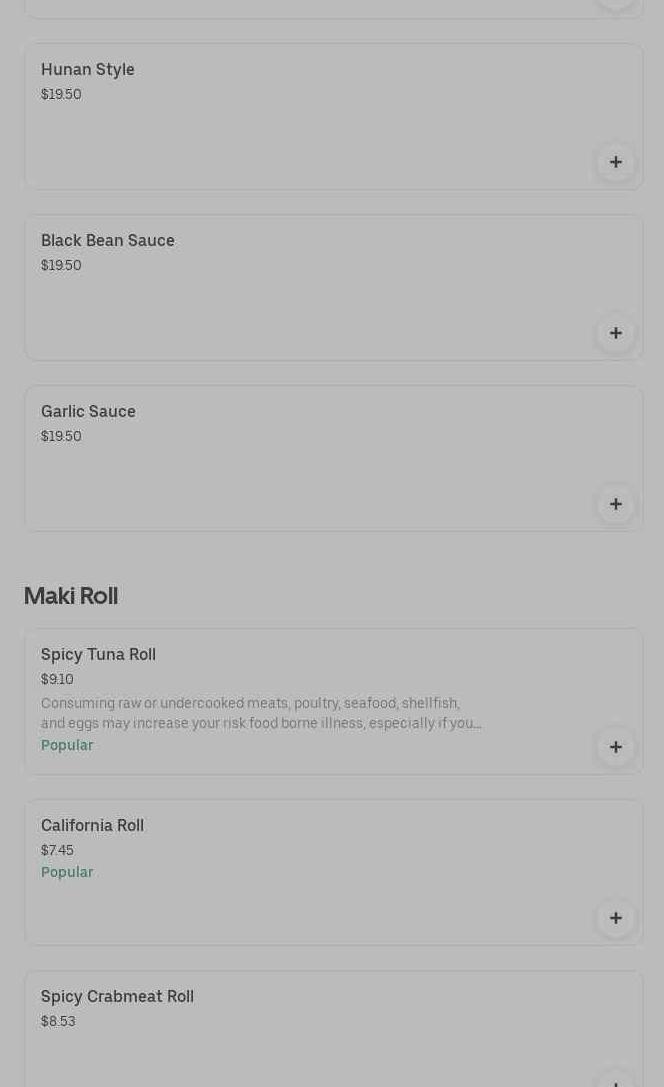Click the $19.50 price under Black Bean Sauce
The image size is (664, 1087).
pos(61,265)
